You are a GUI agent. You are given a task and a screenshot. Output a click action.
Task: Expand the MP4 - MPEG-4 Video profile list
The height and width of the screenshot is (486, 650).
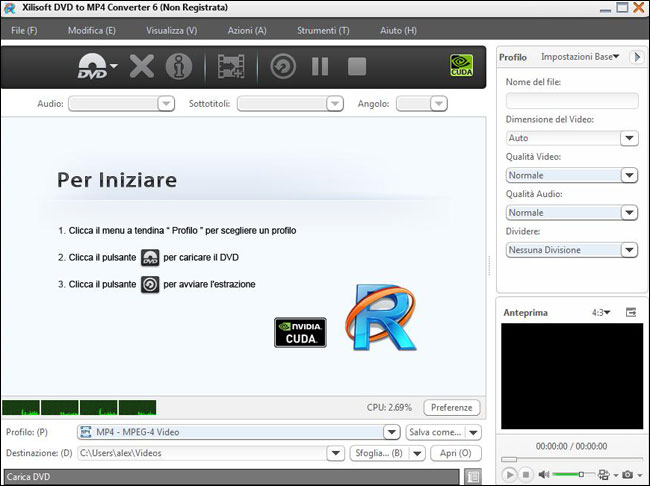point(392,433)
